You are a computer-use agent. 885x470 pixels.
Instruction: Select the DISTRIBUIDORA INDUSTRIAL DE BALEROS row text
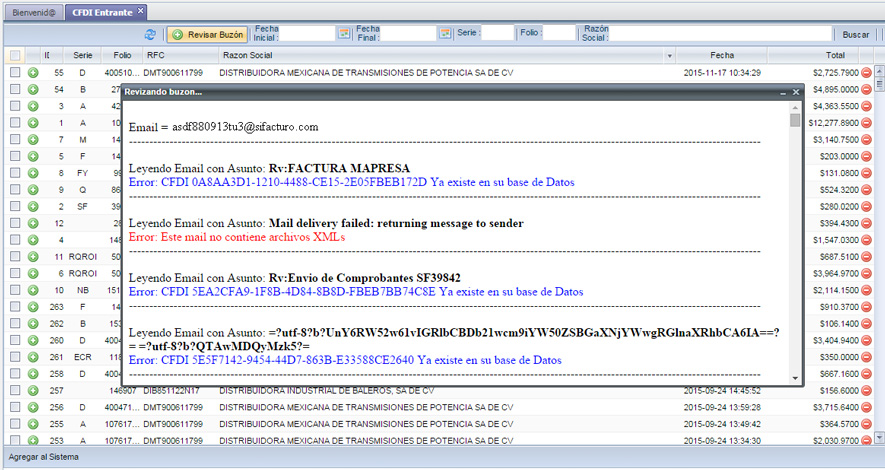[x=327, y=390]
